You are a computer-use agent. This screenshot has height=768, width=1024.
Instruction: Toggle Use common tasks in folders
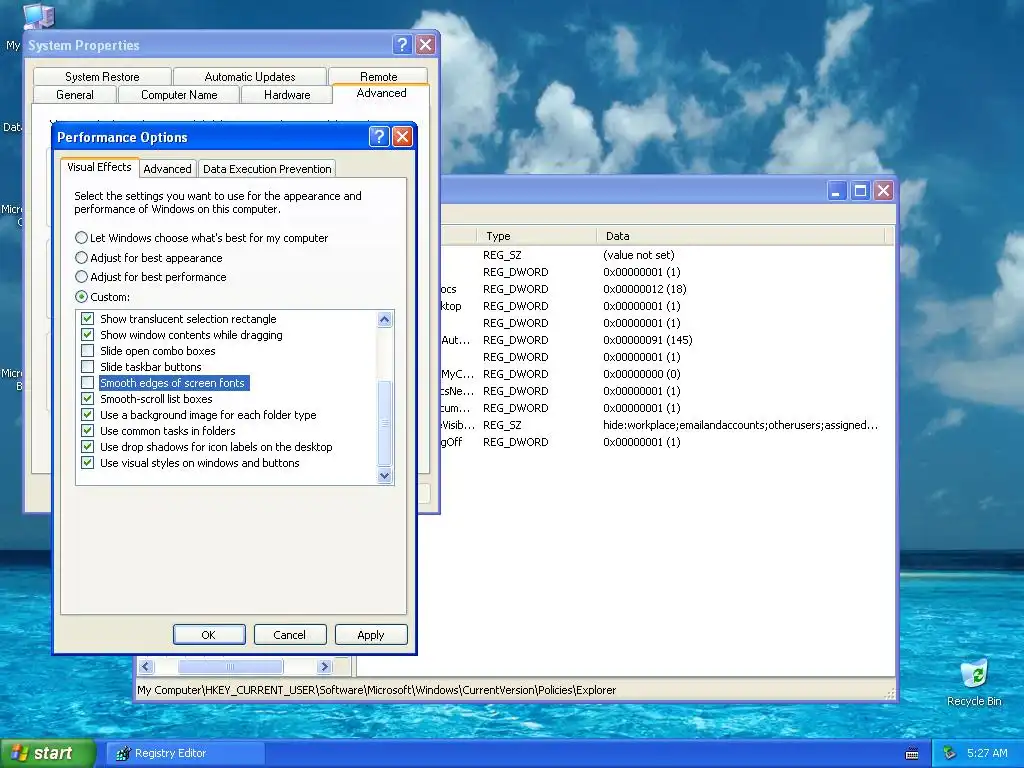point(88,430)
